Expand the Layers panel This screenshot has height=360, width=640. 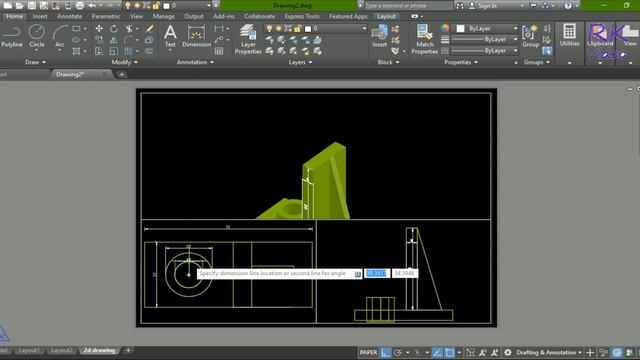300,62
